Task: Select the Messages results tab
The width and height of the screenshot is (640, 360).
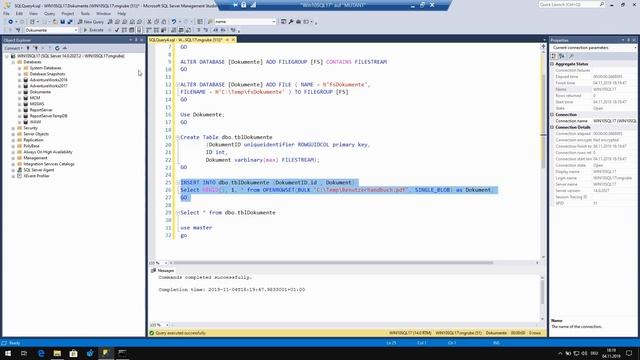Action: coord(162,271)
